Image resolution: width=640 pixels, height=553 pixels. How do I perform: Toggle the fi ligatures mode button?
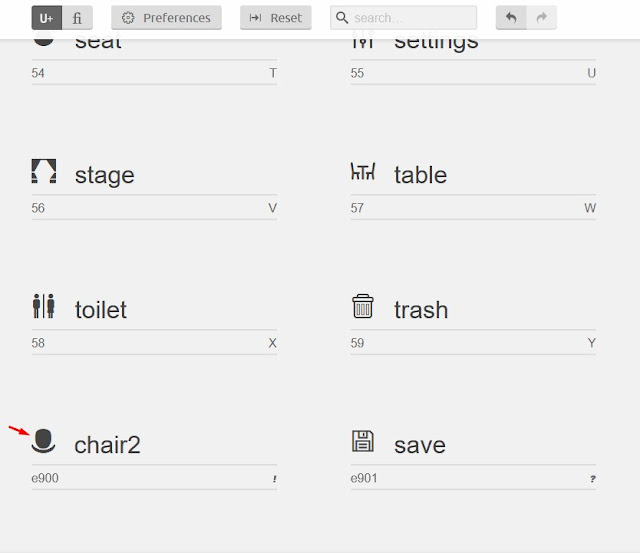77,18
